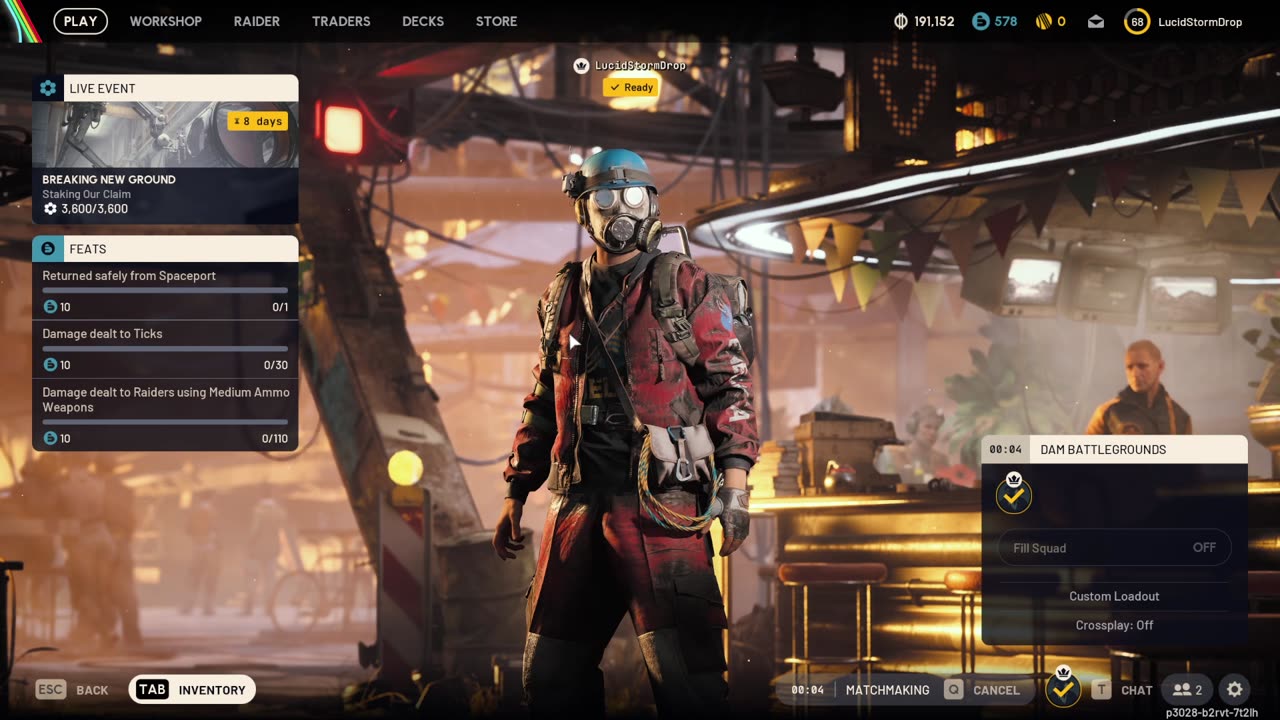Open the LucidStormDrop profile name
This screenshot has width=1280, height=720.
(1200, 22)
